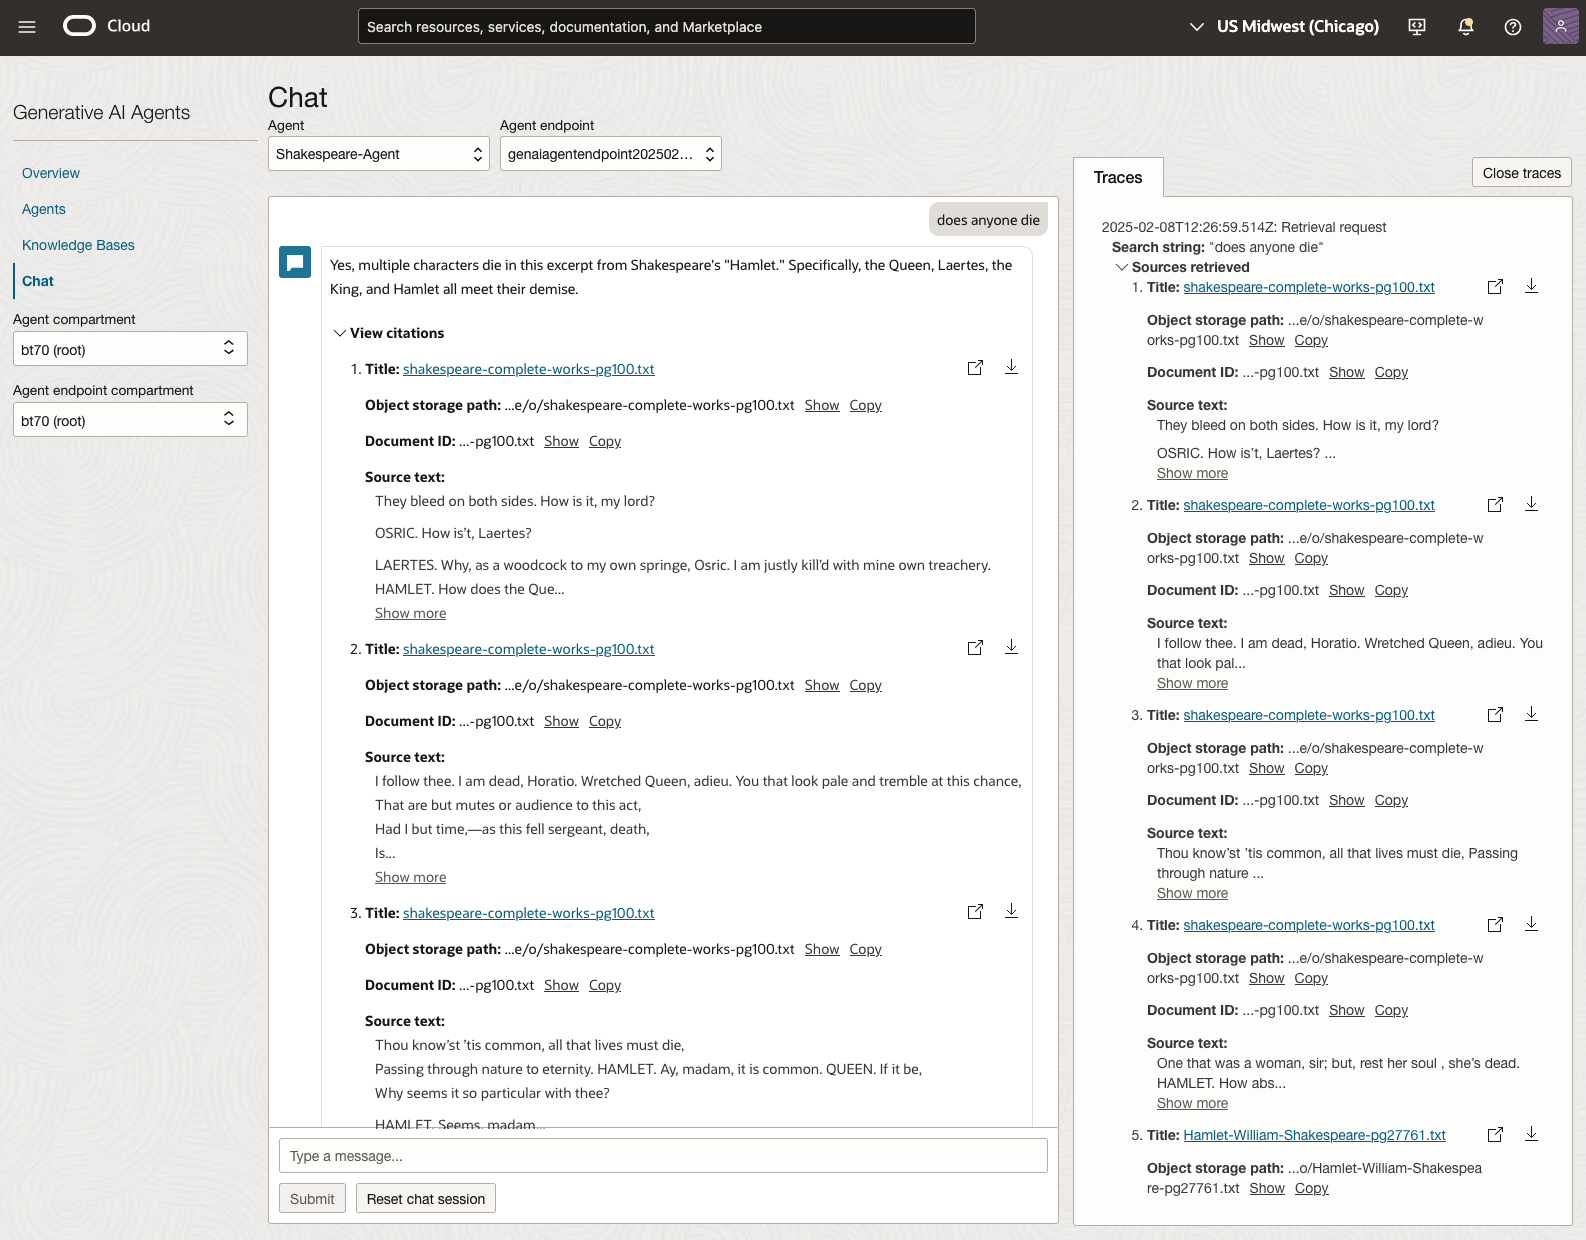
Task: Open the Cloud Shell developer tools icon
Action: pyautogui.click(x=1417, y=27)
